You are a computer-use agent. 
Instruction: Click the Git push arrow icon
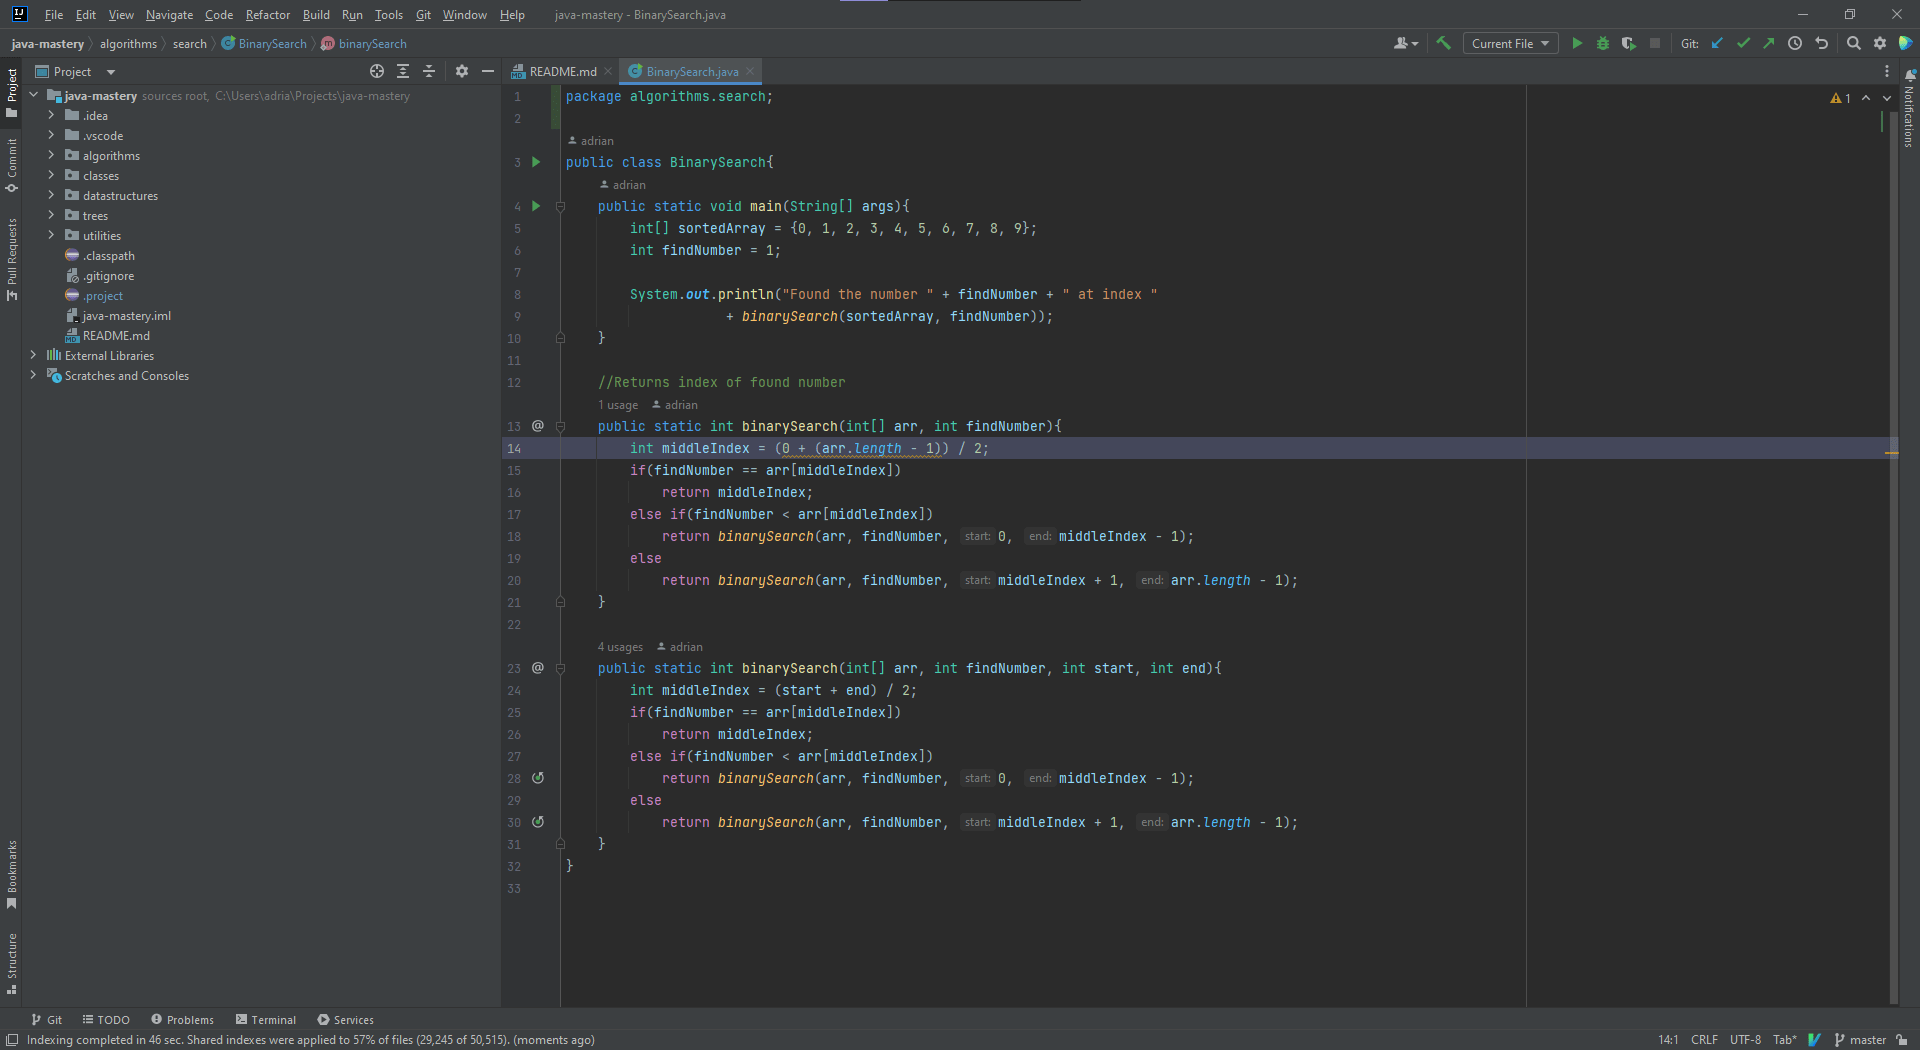(x=1769, y=44)
